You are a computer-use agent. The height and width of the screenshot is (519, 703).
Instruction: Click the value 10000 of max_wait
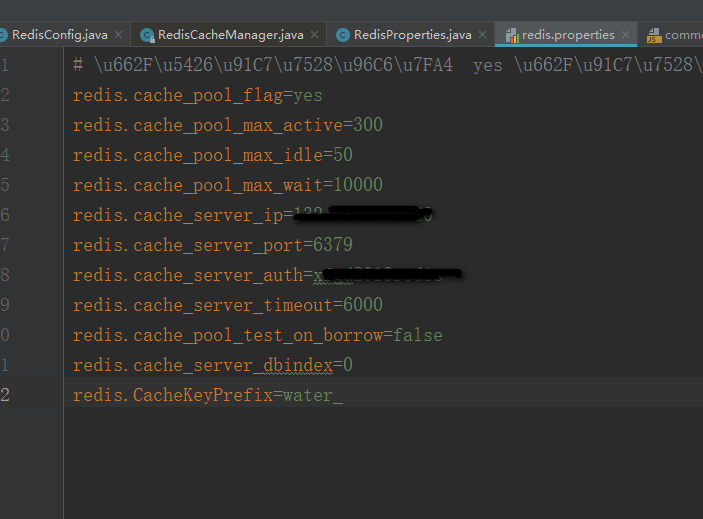[x=358, y=185]
